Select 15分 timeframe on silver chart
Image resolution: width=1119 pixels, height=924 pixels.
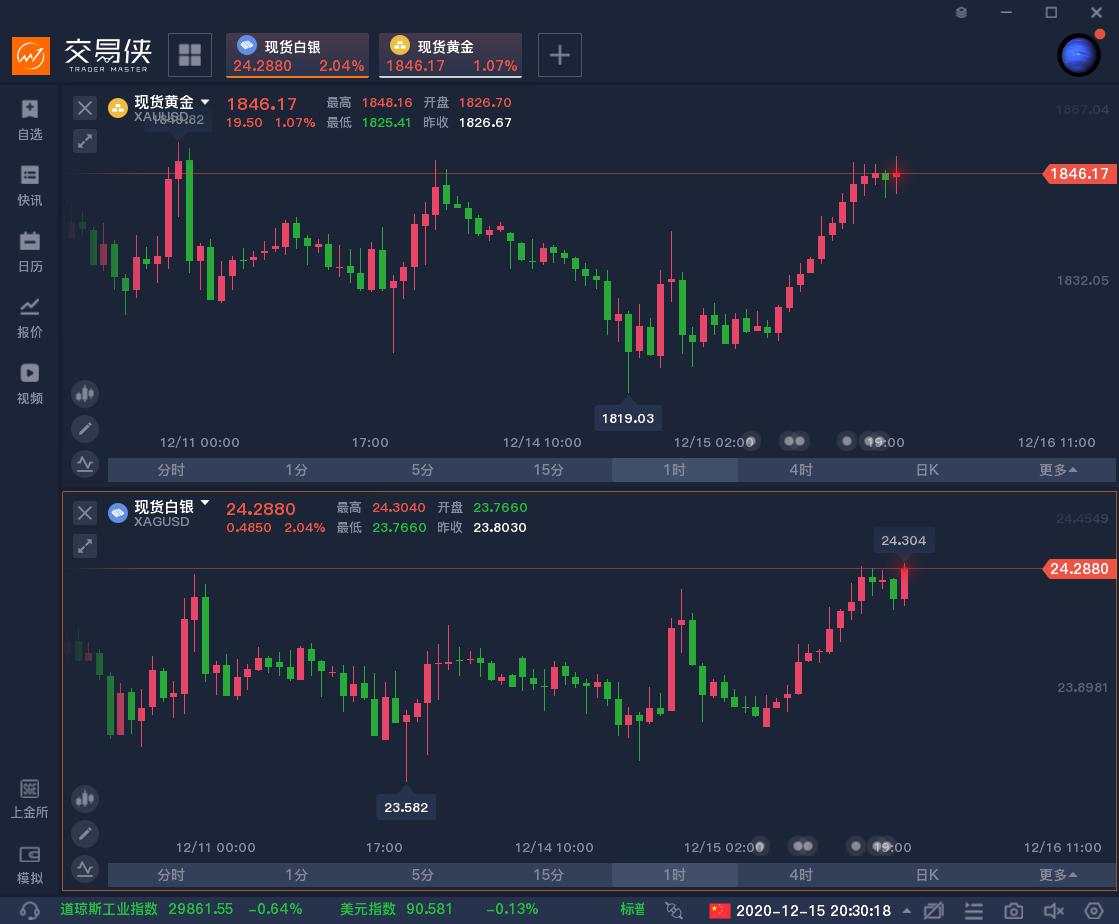coord(549,875)
